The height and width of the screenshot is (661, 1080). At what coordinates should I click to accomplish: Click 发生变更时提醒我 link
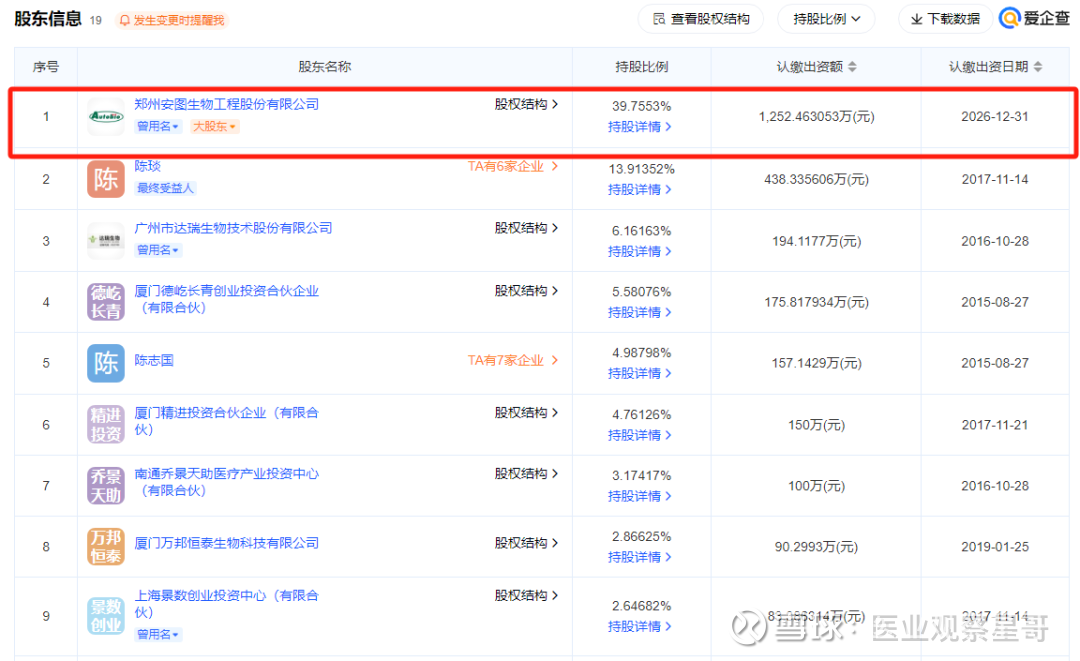pos(178,21)
